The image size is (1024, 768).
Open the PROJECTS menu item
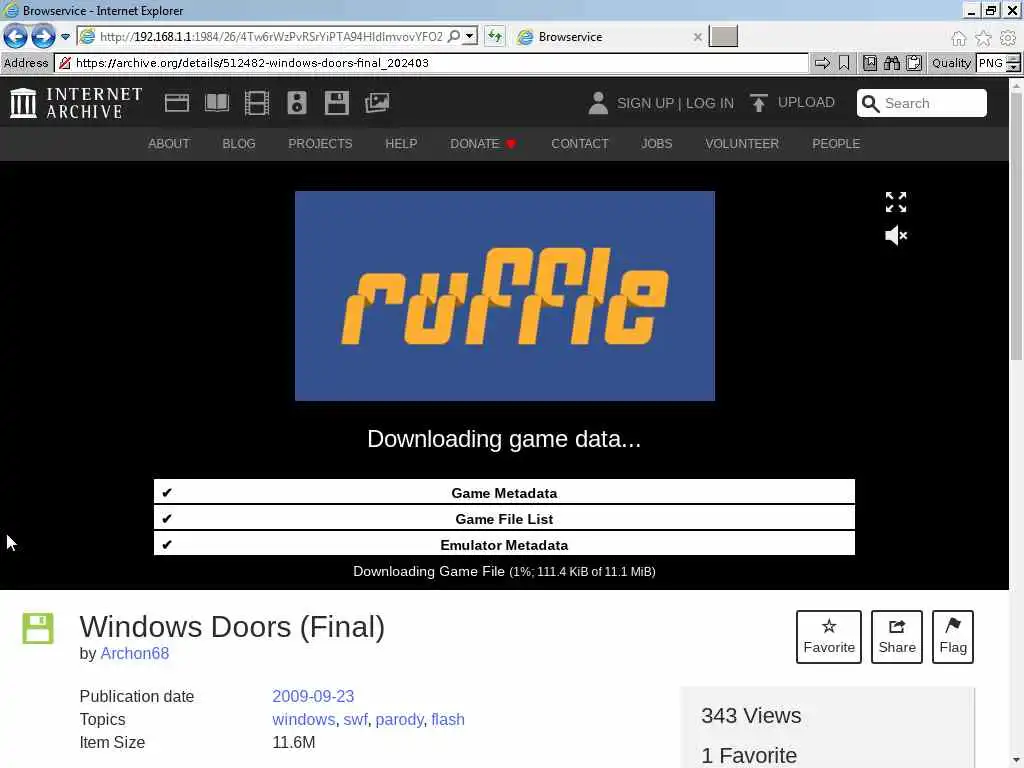[320, 144]
